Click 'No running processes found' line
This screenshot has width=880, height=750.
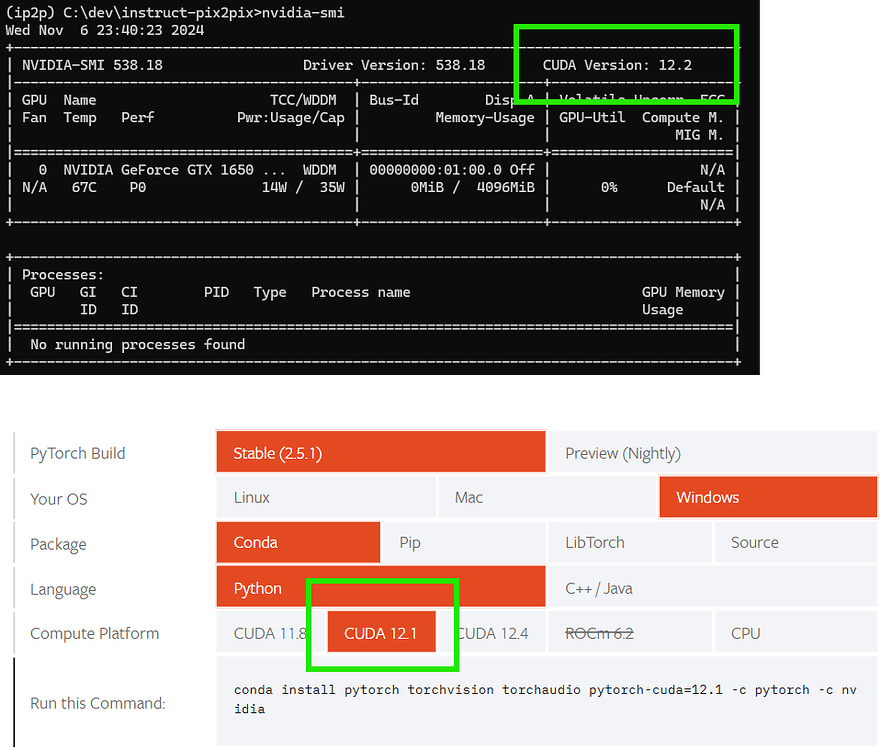(138, 344)
